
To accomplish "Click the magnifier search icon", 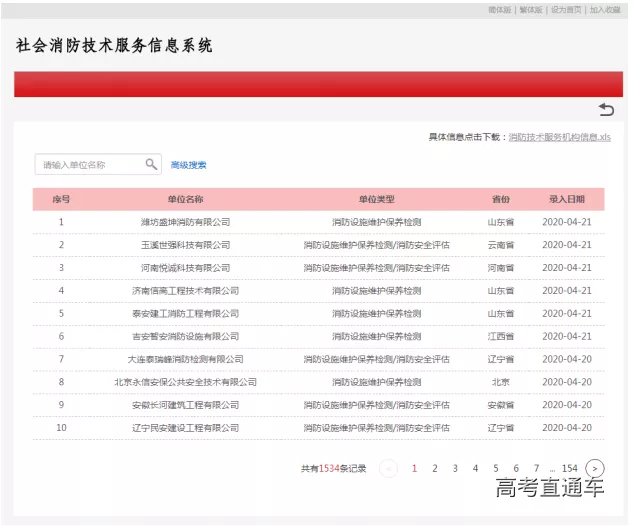I will pyautogui.click(x=151, y=164).
